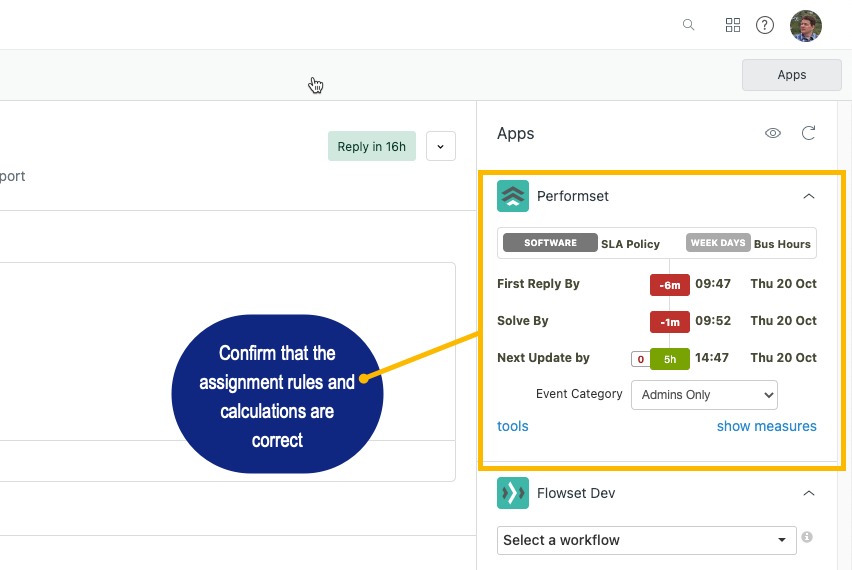The height and width of the screenshot is (570, 852).
Task: Collapse the Flowset Dev panel
Action: coord(809,493)
